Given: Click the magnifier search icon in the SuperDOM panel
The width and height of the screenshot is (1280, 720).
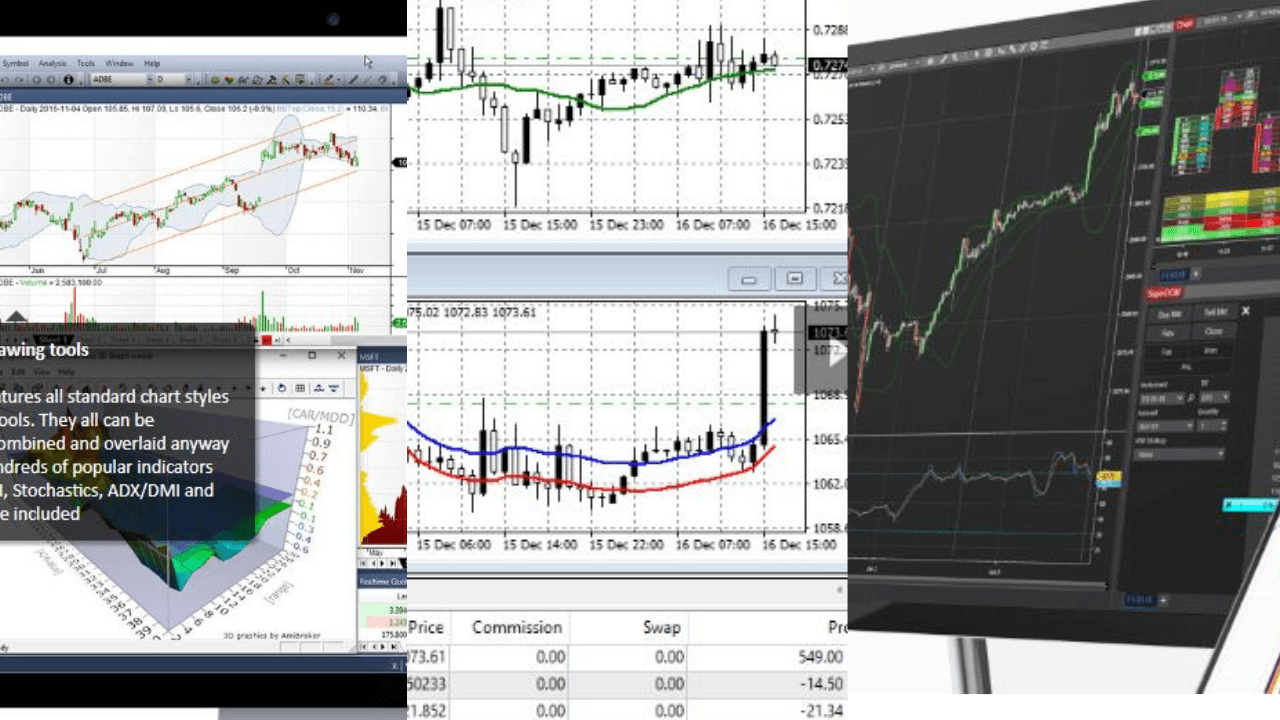Looking at the screenshot, I should [1191, 398].
